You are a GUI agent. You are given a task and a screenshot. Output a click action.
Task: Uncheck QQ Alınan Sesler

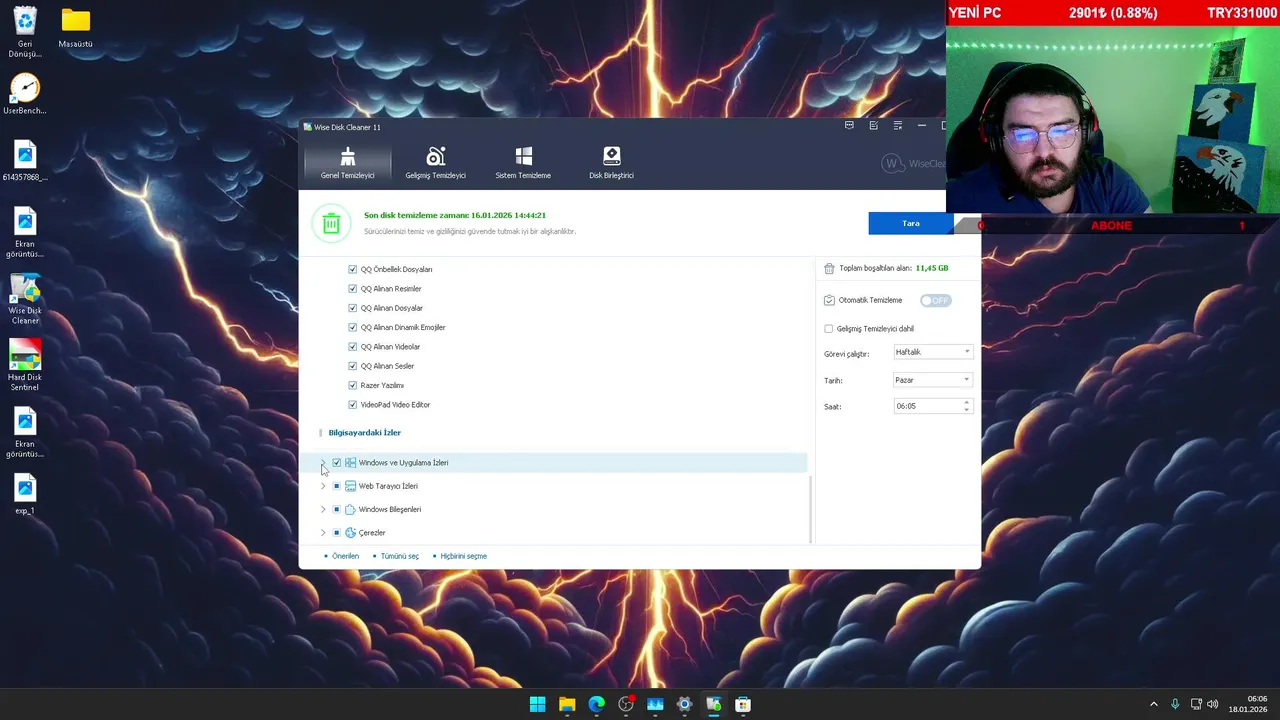(x=352, y=366)
